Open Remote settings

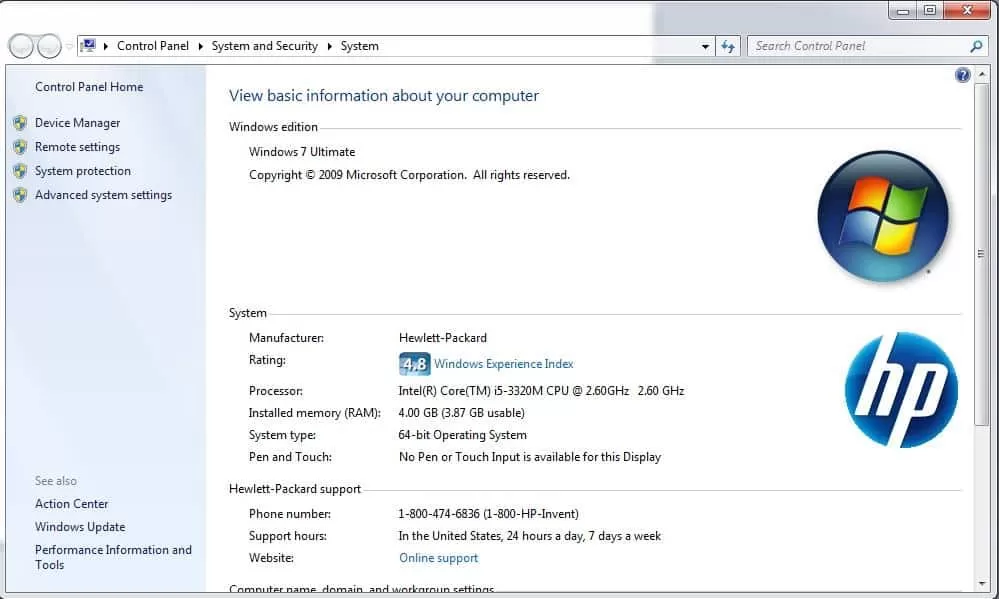(78, 147)
